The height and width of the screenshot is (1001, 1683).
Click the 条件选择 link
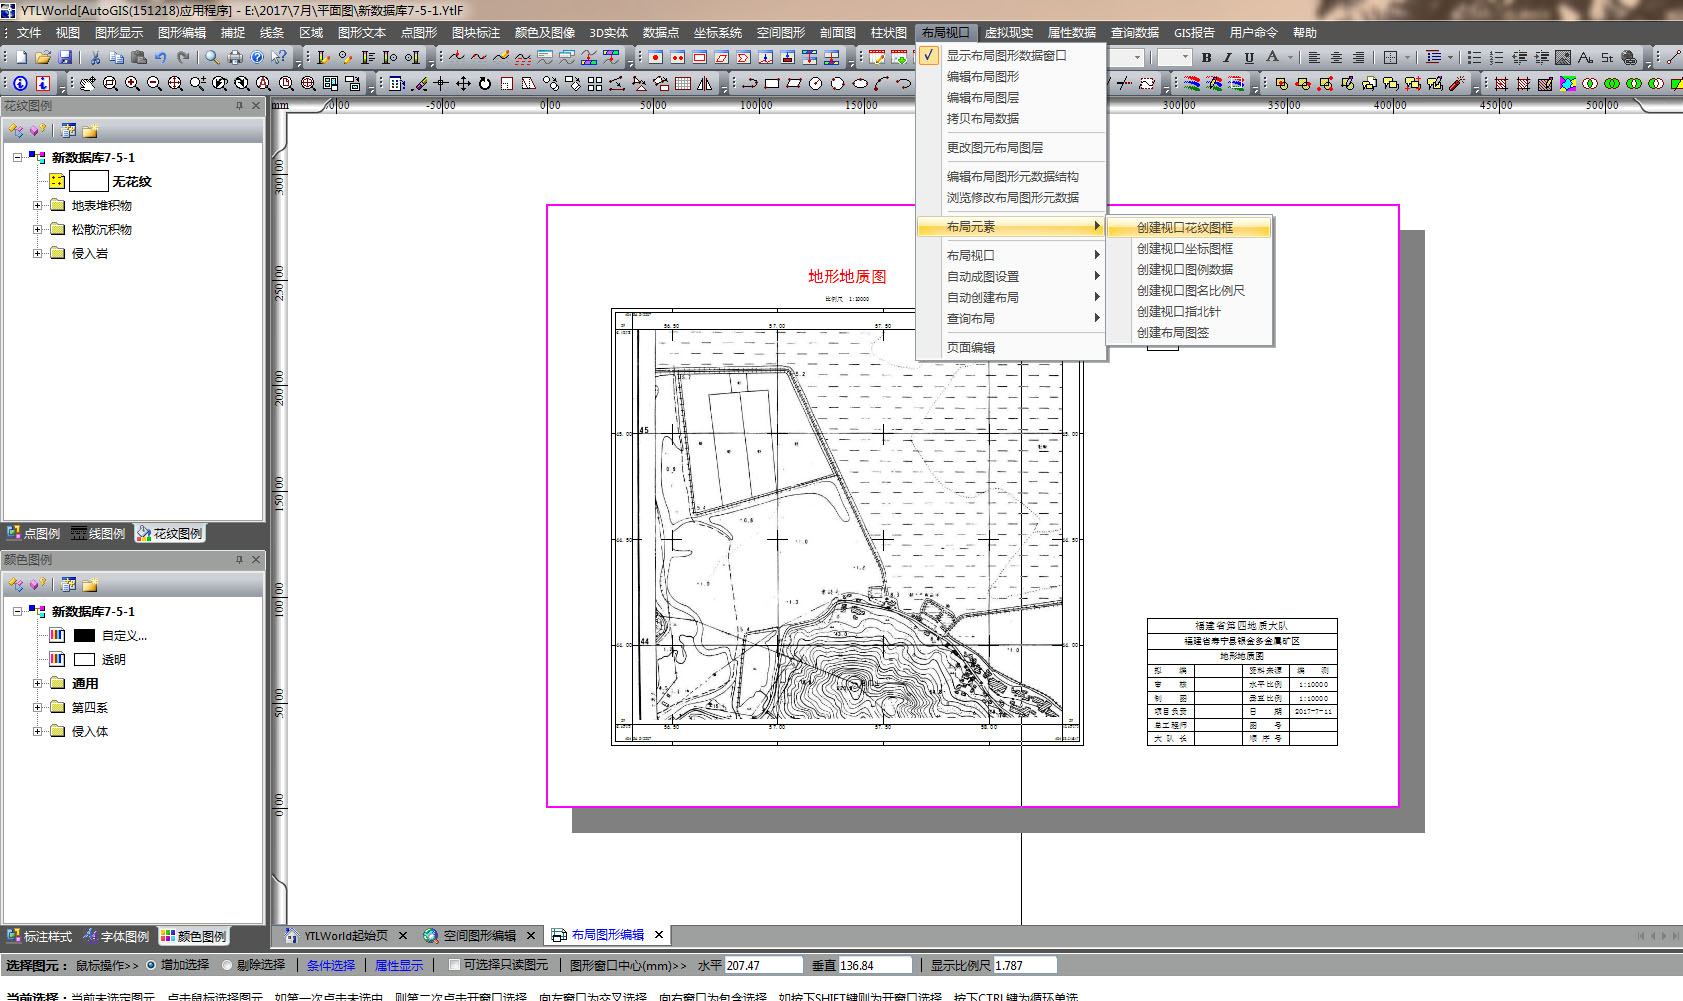[x=331, y=966]
